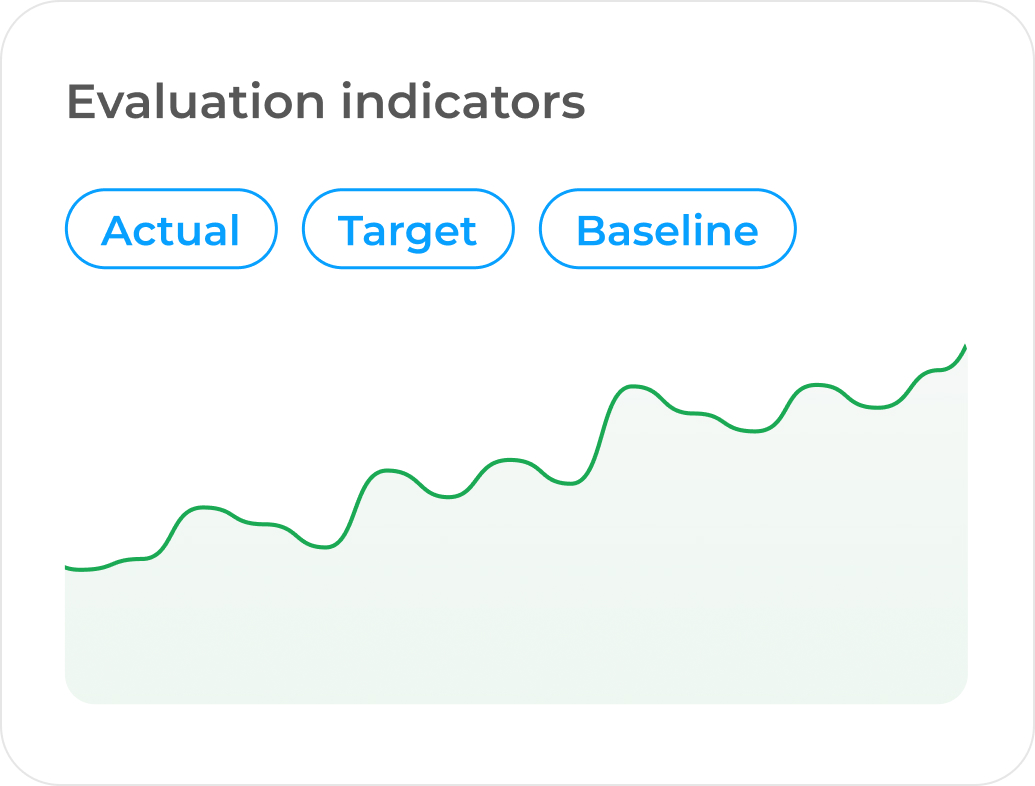
Task: Click the last trough before the final rise
Action: (876, 408)
